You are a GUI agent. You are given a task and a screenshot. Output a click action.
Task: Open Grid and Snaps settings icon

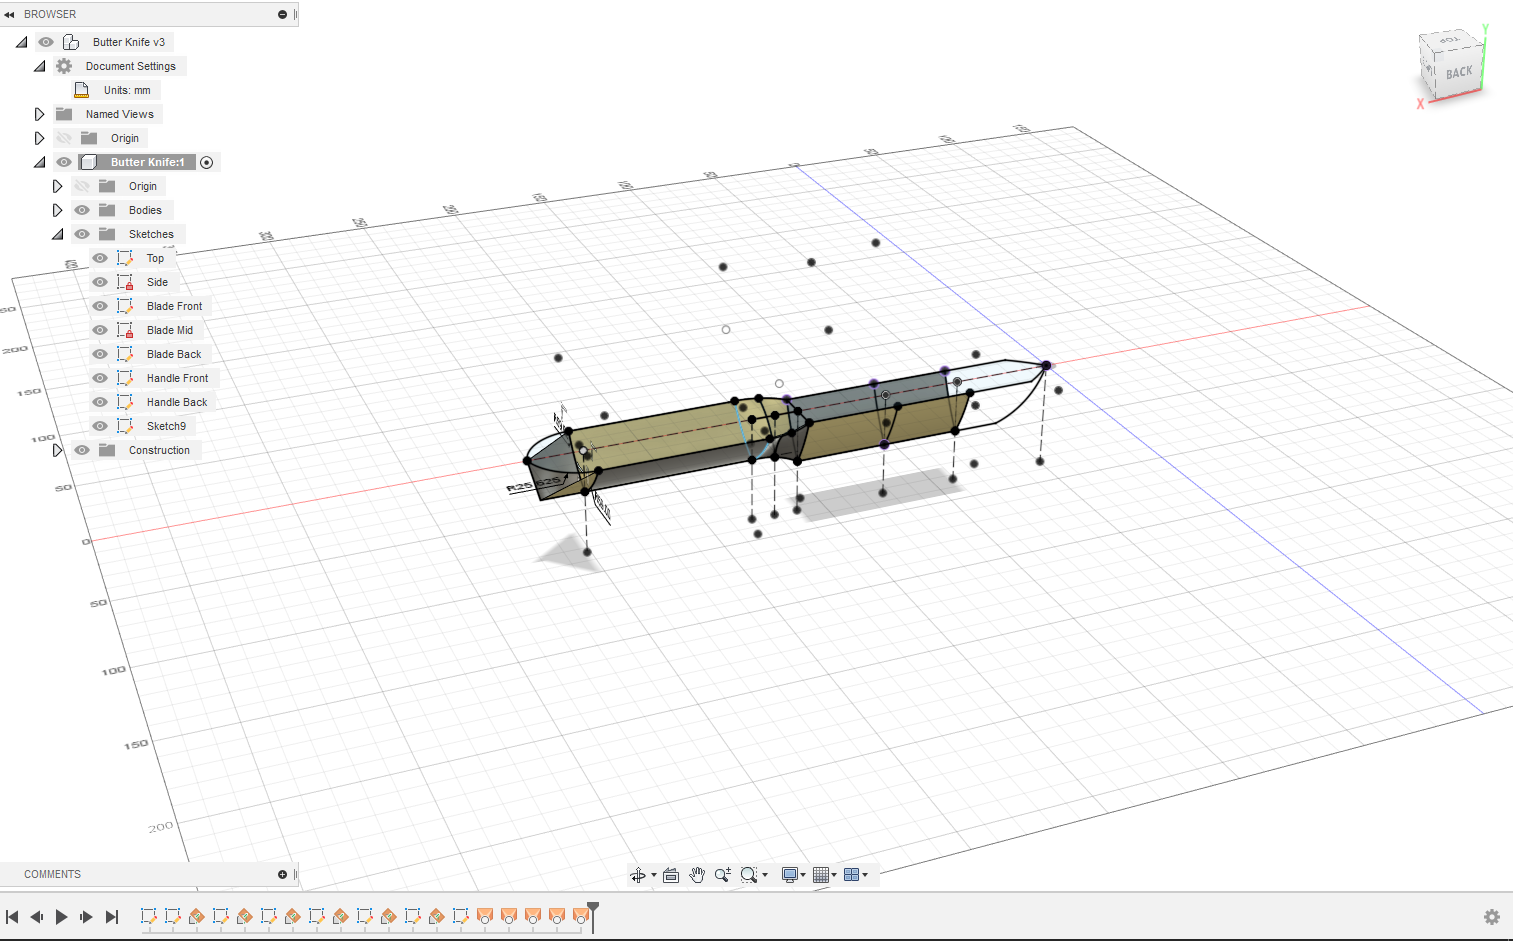coord(821,875)
